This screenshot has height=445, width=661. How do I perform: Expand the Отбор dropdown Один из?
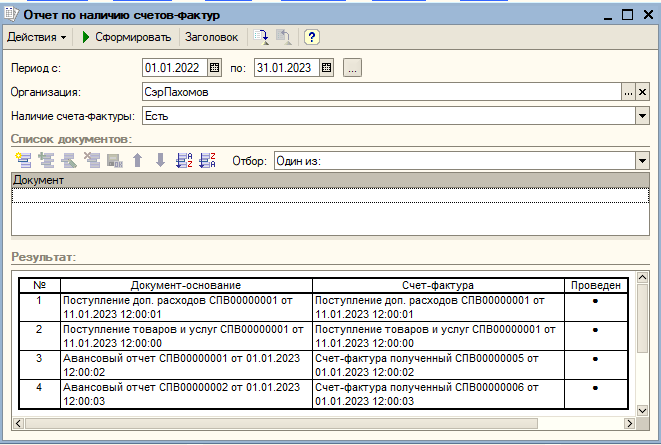point(642,161)
